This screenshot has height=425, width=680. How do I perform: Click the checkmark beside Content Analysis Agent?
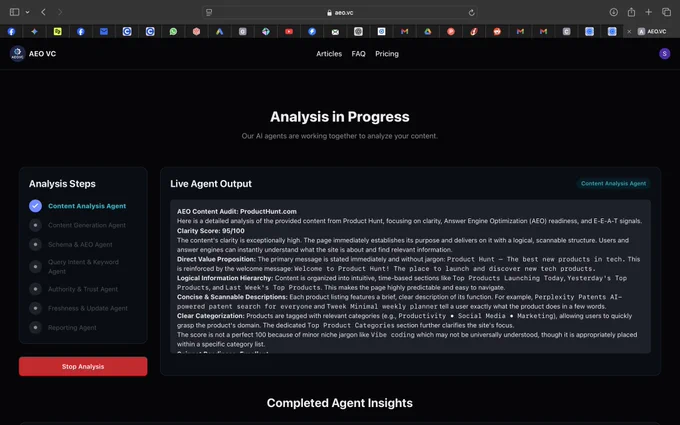coord(36,206)
